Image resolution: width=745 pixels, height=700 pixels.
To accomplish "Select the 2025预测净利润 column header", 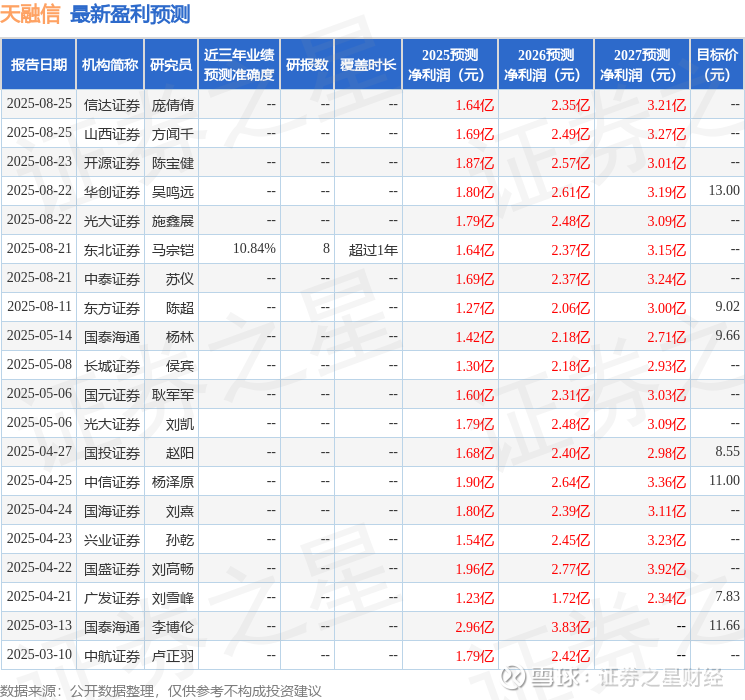I will [x=449, y=64].
